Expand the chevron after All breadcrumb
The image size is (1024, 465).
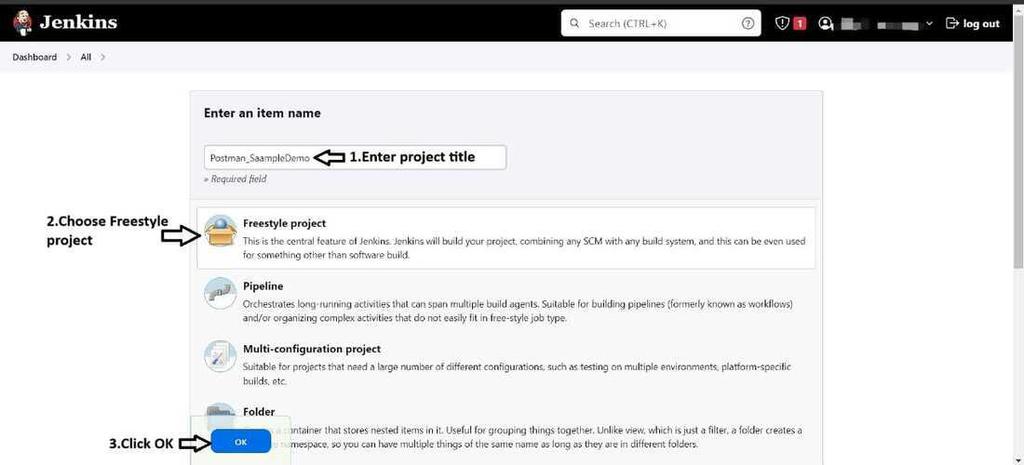click(x=102, y=57)
